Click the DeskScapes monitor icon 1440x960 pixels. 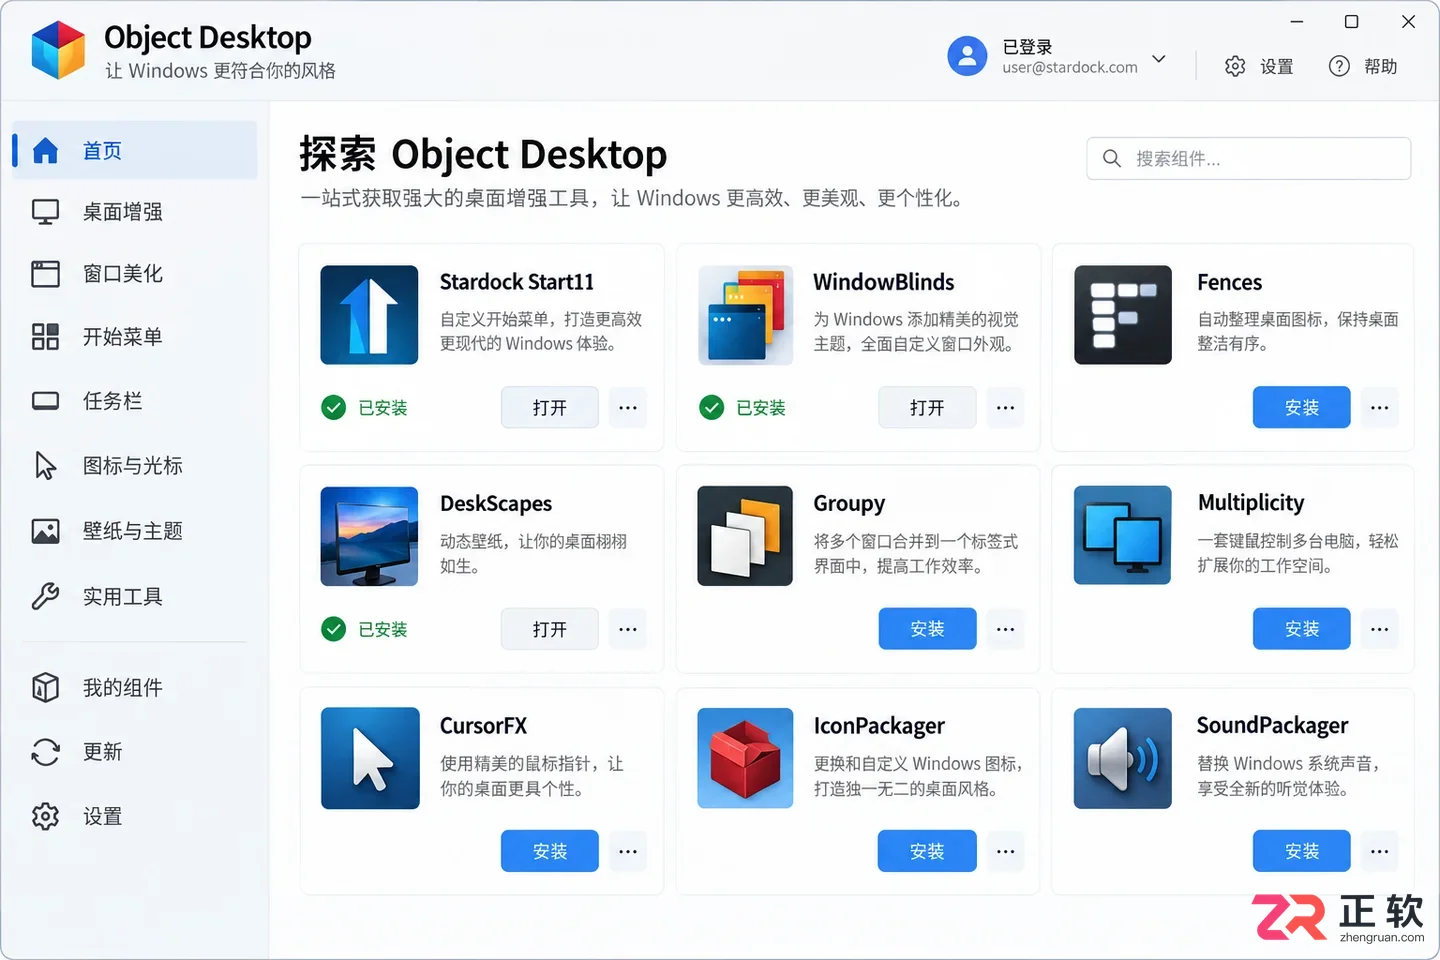(369, 536)
